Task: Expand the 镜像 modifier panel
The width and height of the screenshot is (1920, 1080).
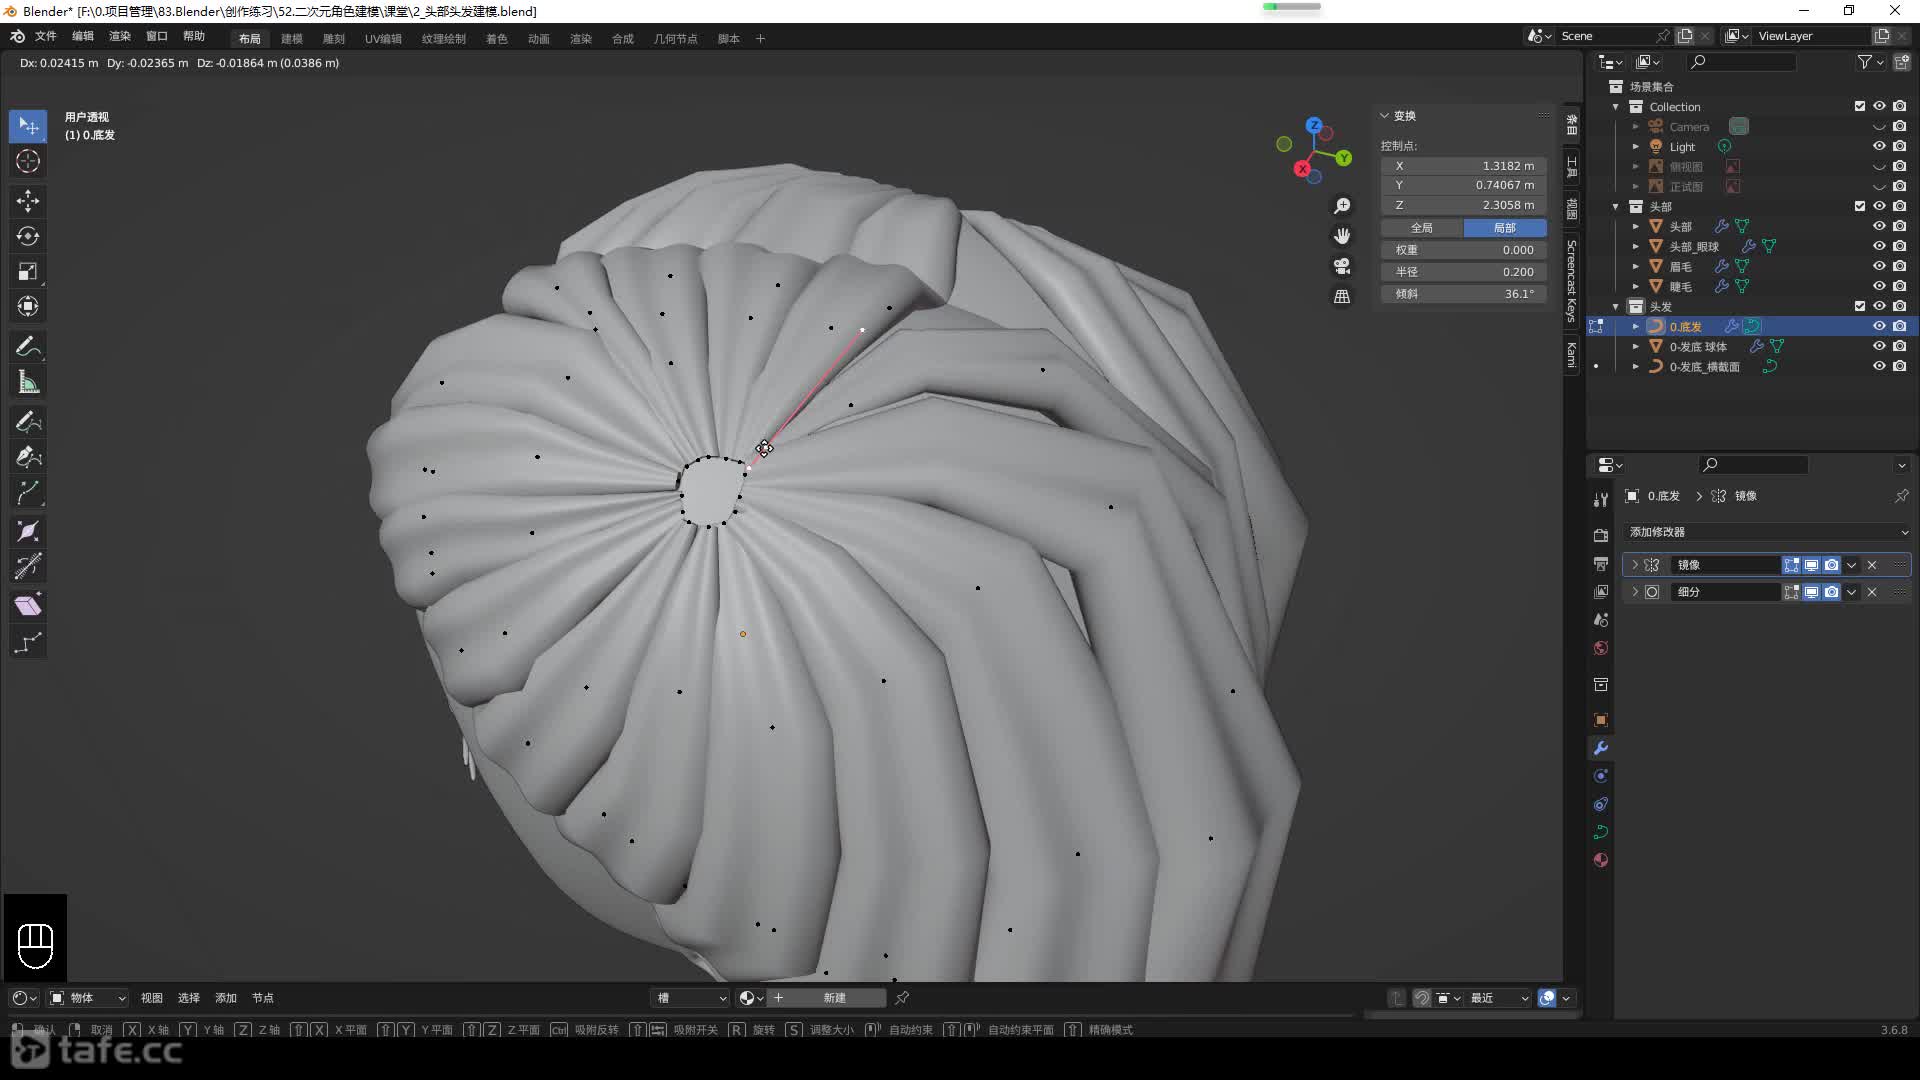Action: pyautogui.click(x=1635, y=565)
